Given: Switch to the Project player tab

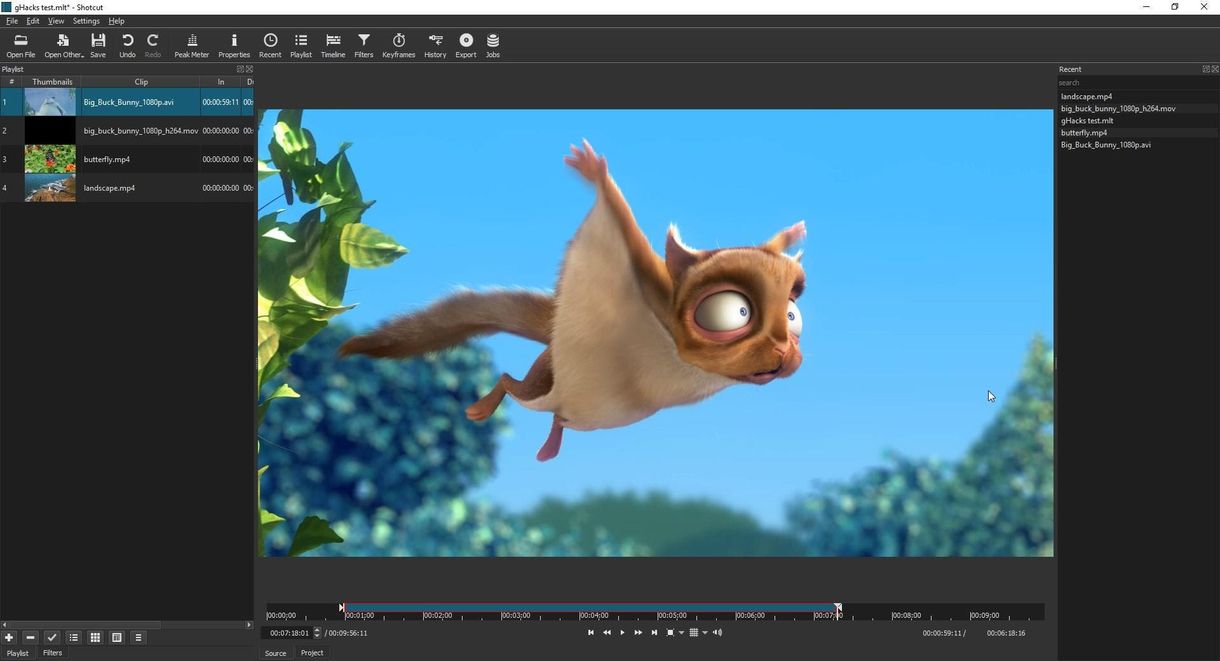Looking at the screenshot, I should [x=312, y=653].
